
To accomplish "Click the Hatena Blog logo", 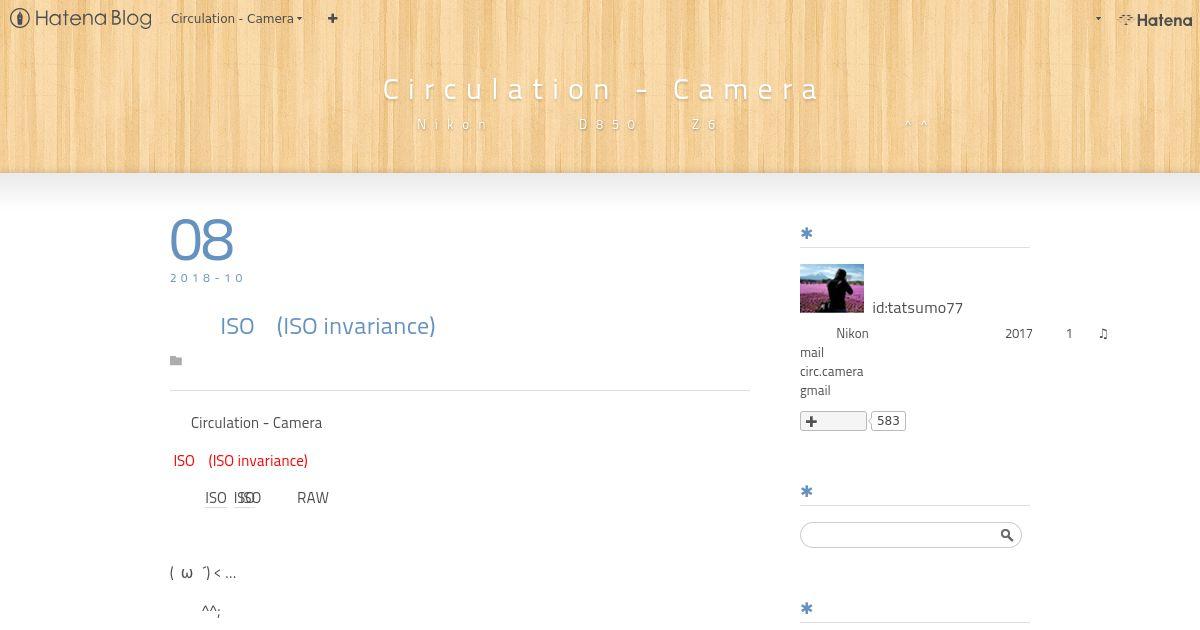I will [x=80, y=18].
